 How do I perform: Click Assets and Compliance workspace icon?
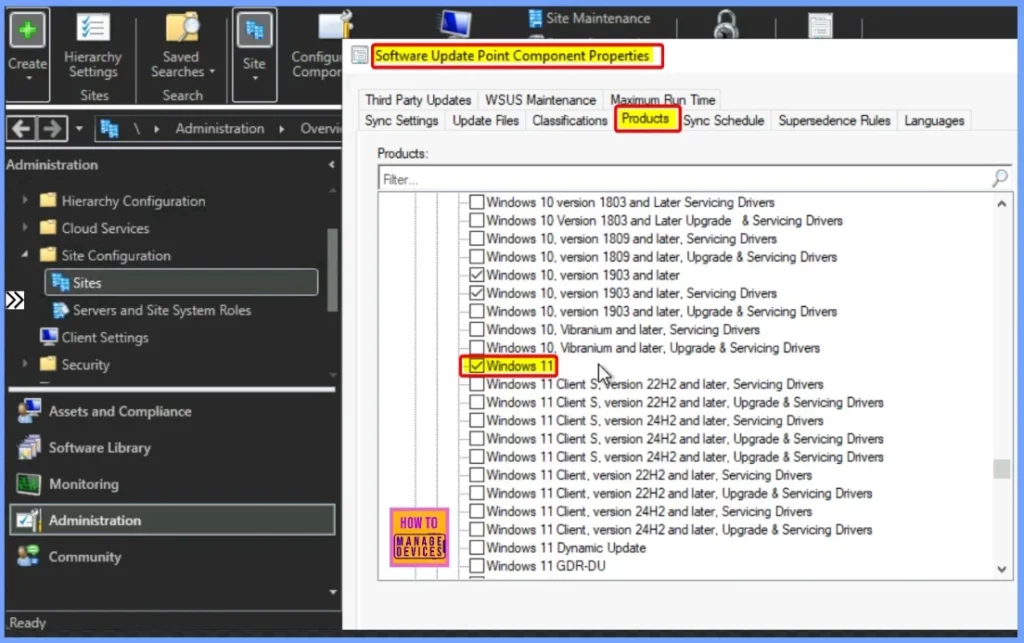coord(29,411)
